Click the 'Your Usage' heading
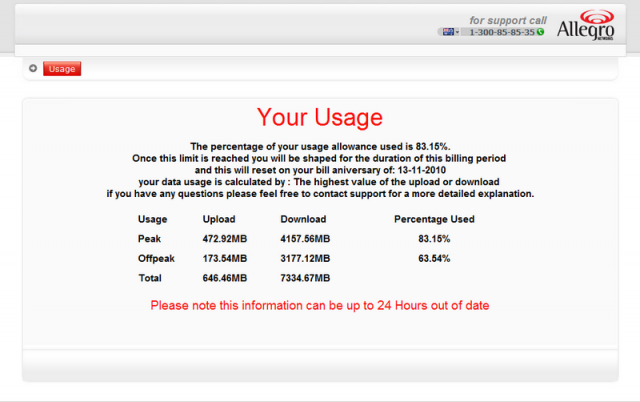 pos(320,118)
